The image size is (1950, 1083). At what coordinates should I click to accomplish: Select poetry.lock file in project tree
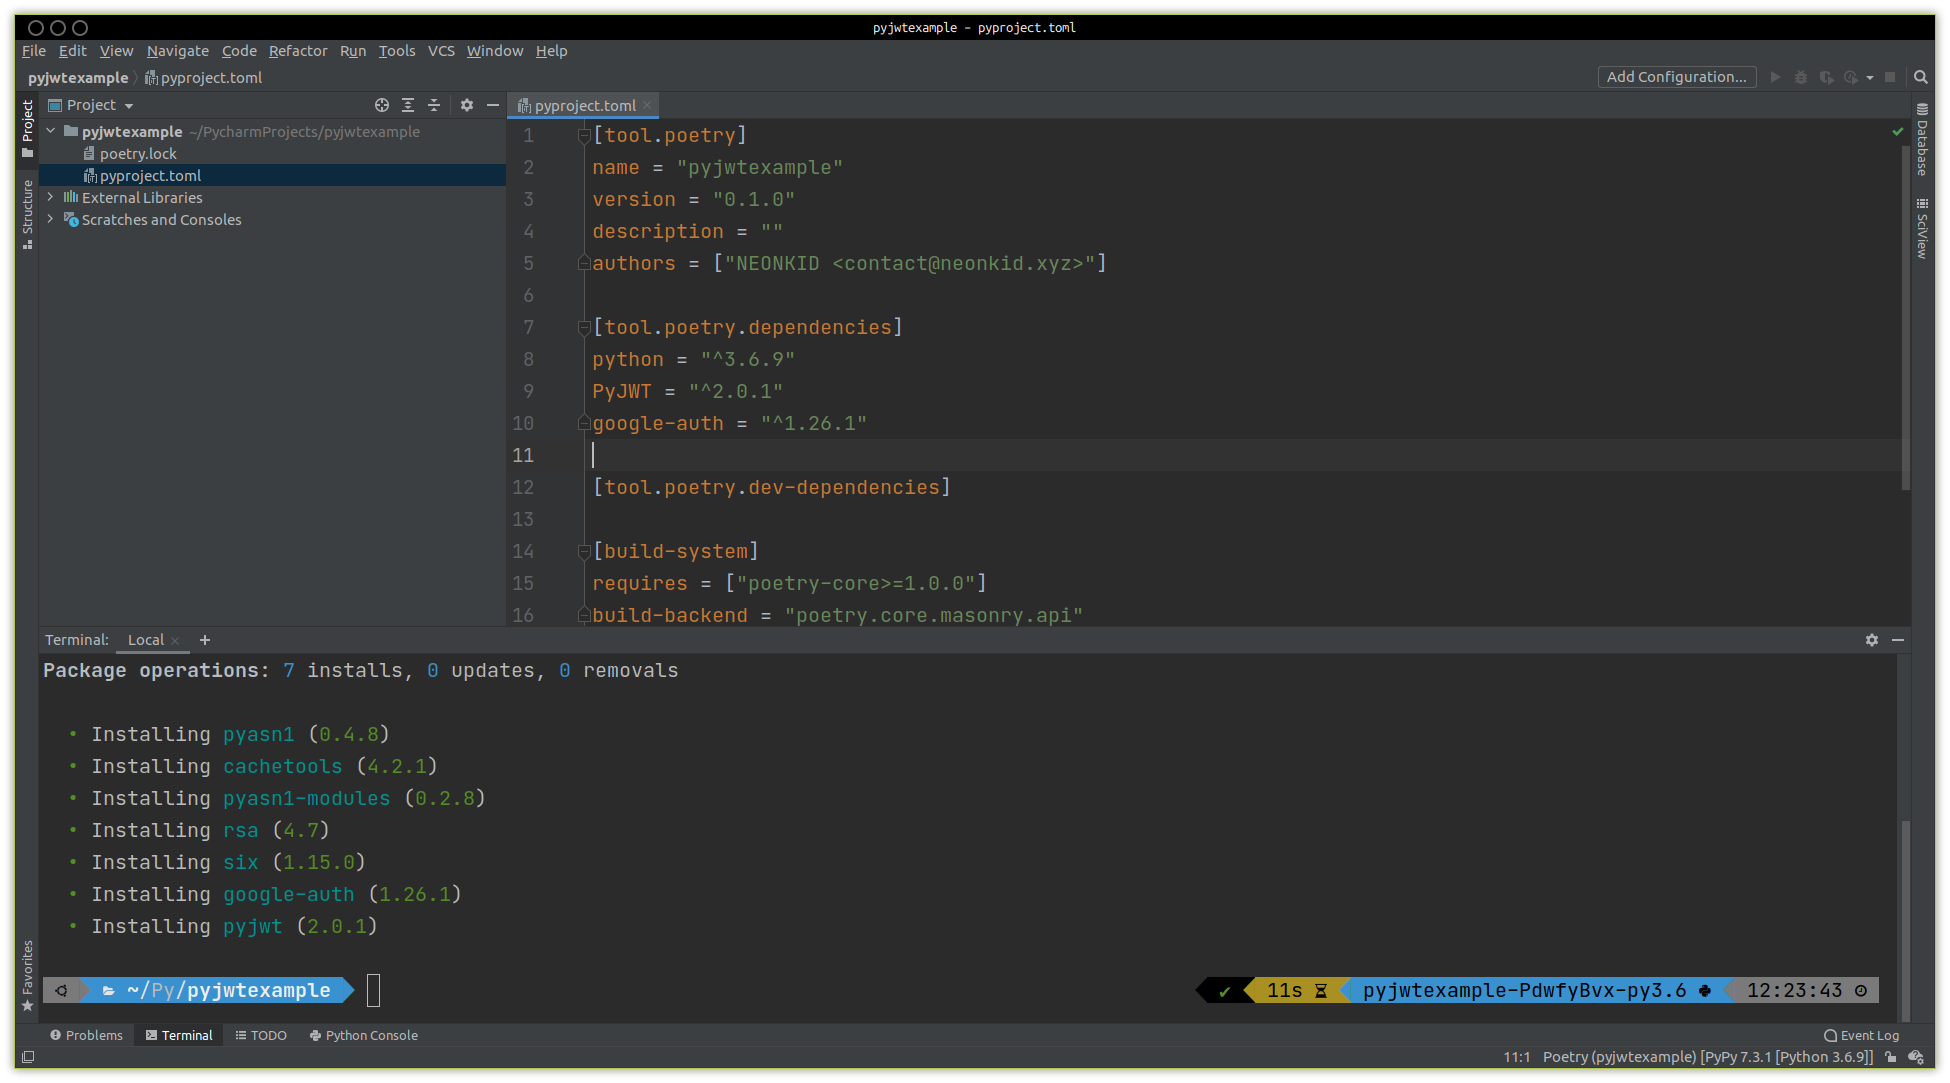pyautogui.click(x=138, y=154)
